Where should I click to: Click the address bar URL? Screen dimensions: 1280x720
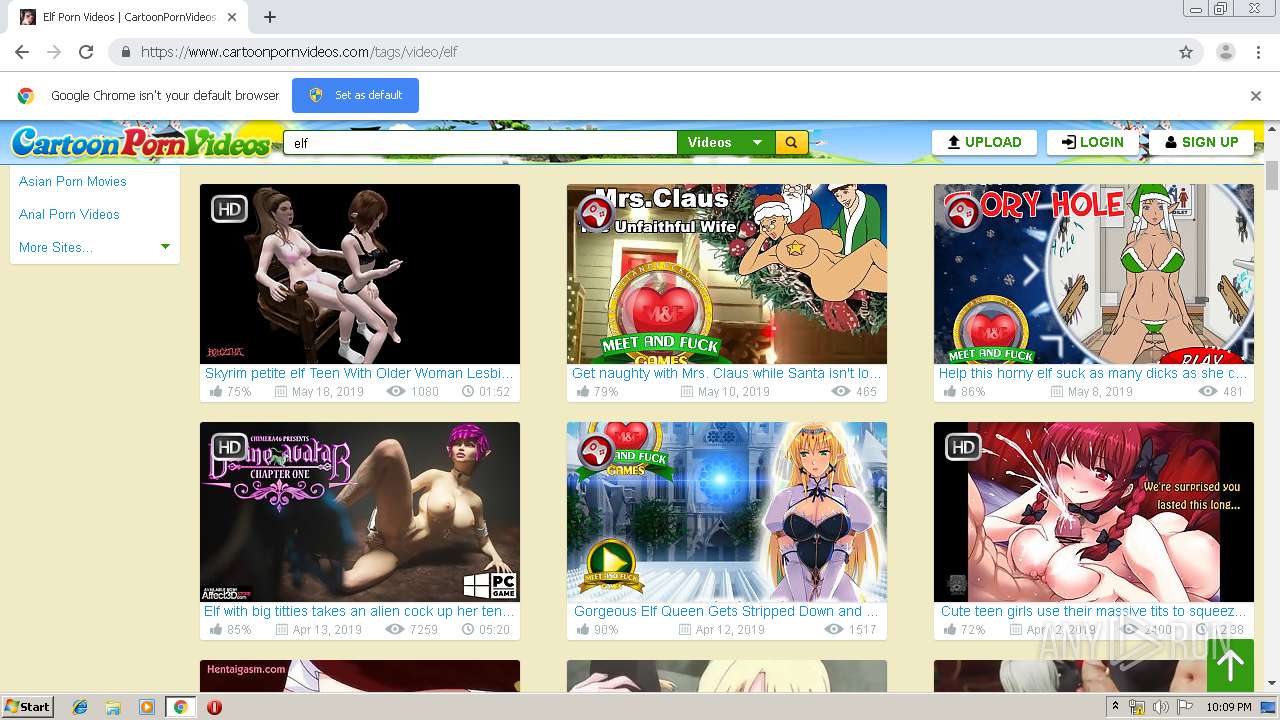pos(299,52)
